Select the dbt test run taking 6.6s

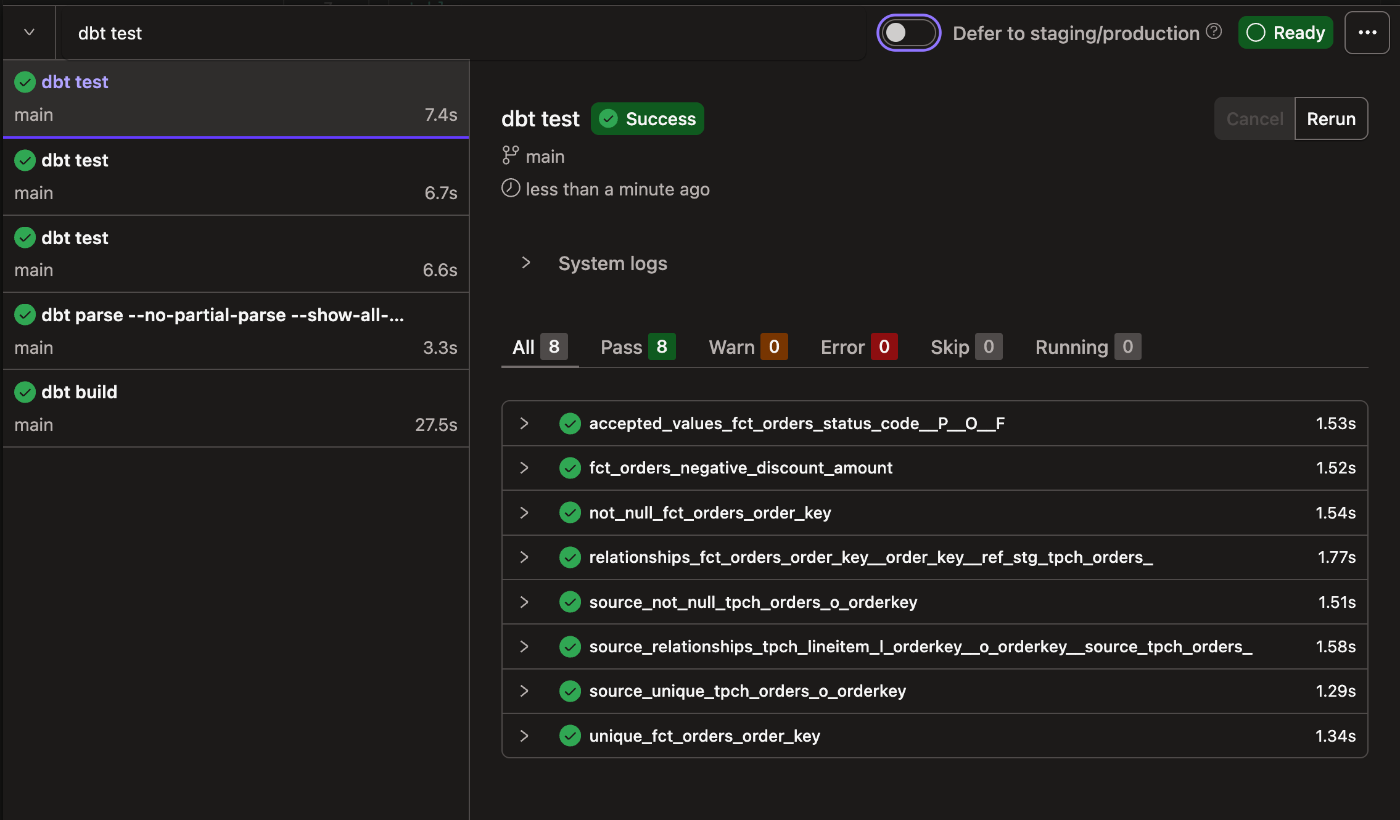236,254
